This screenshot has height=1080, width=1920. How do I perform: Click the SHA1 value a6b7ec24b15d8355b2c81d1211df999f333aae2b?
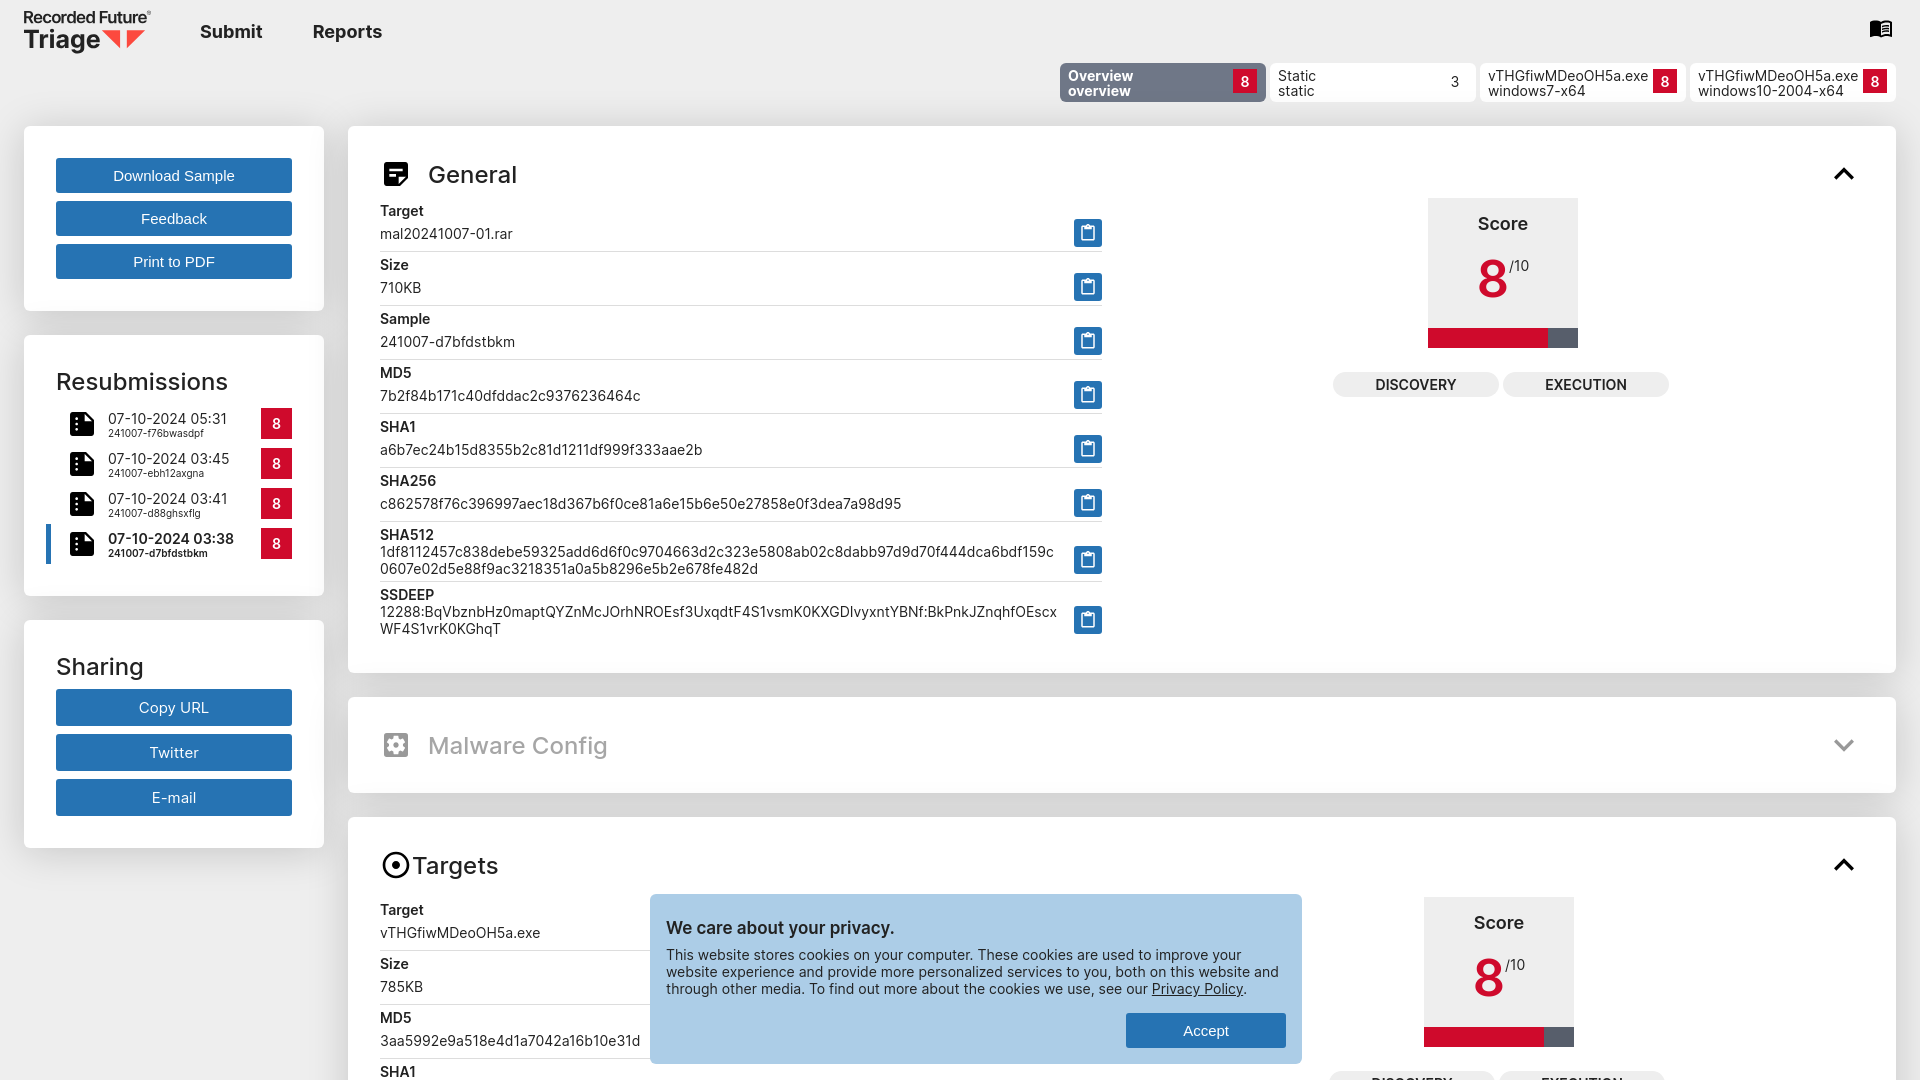pyautogui.click(x=541, y=450)
